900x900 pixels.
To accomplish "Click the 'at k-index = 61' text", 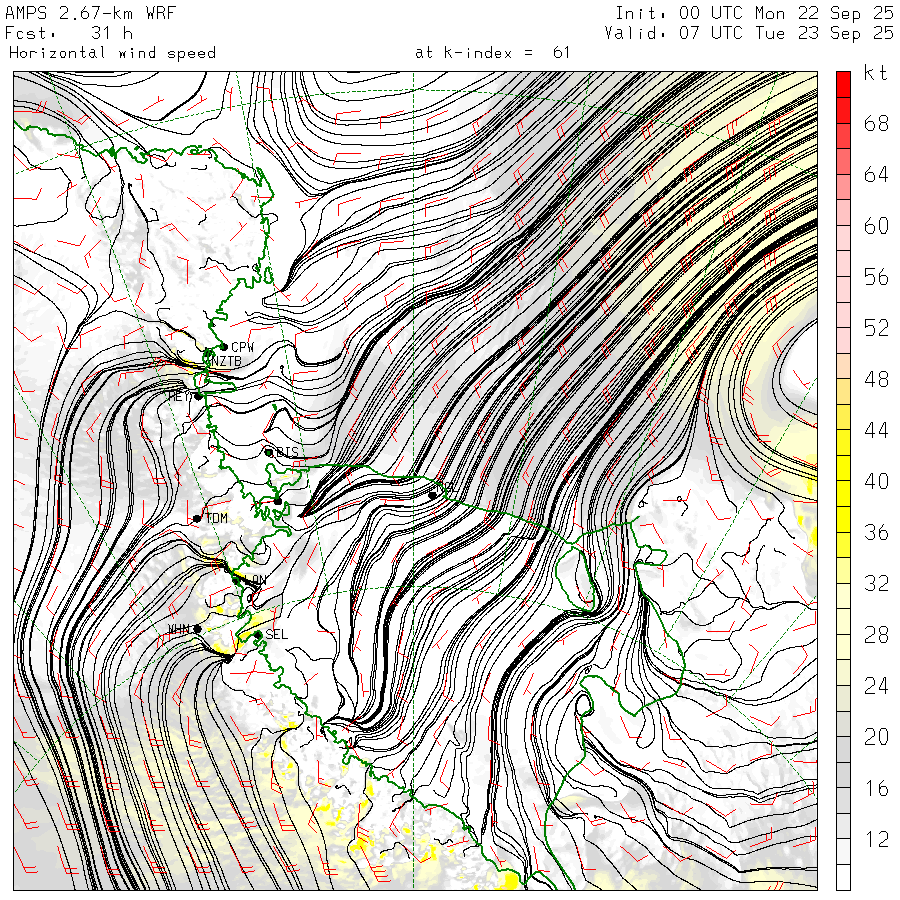I will pyautogui.click(x=492, y=53).
